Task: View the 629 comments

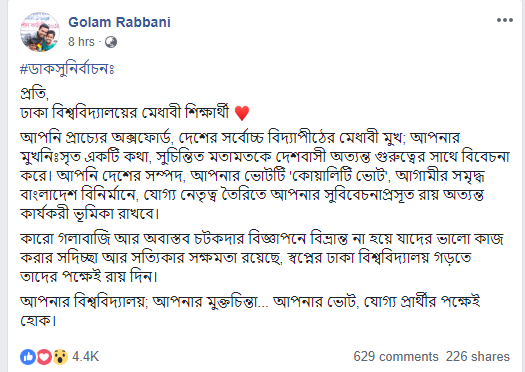Action: pos(396,357)
